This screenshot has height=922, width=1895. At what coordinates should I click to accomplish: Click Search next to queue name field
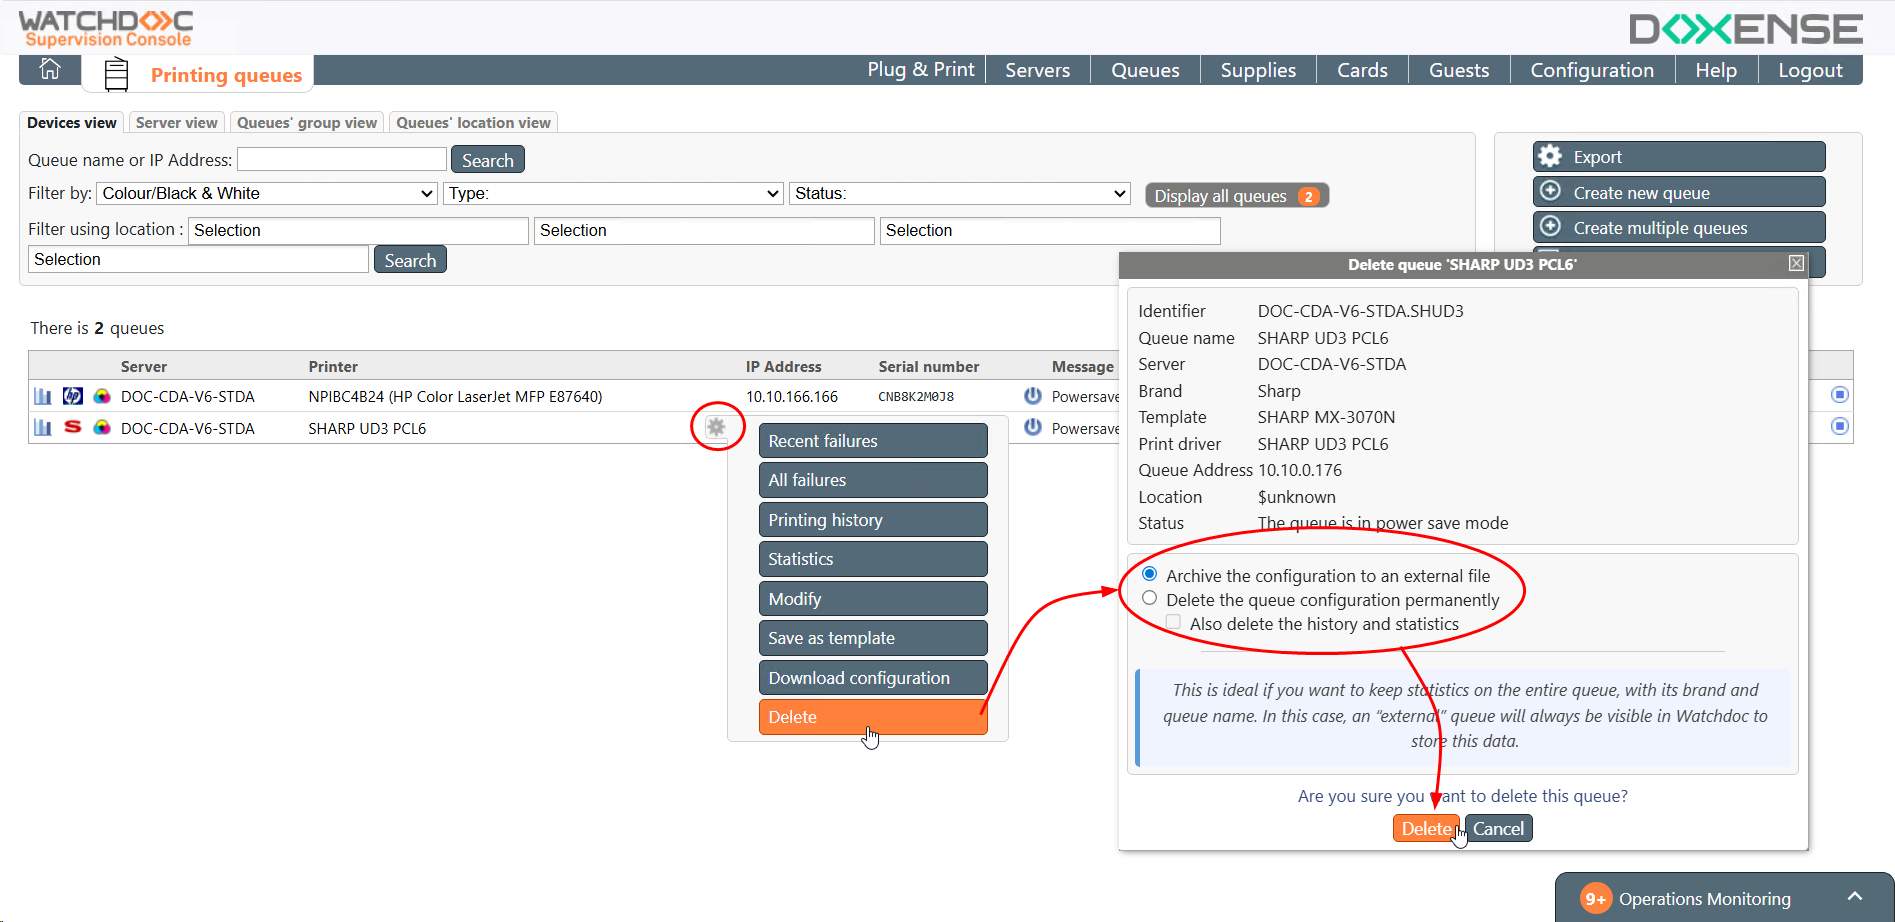487,160
